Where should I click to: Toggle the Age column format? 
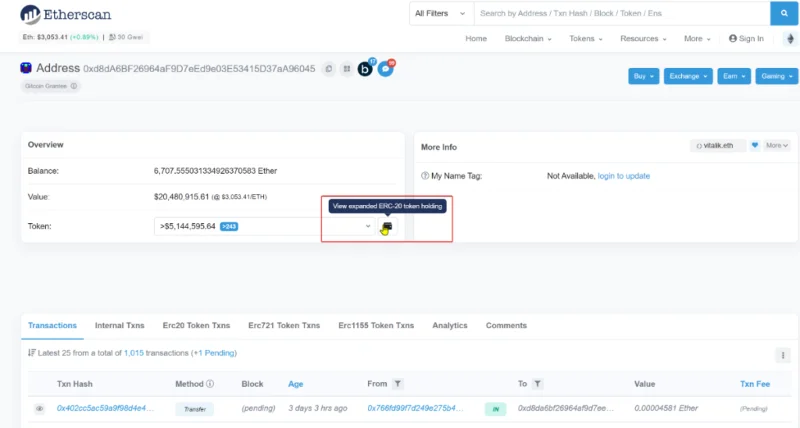click(x=295, y=384)
